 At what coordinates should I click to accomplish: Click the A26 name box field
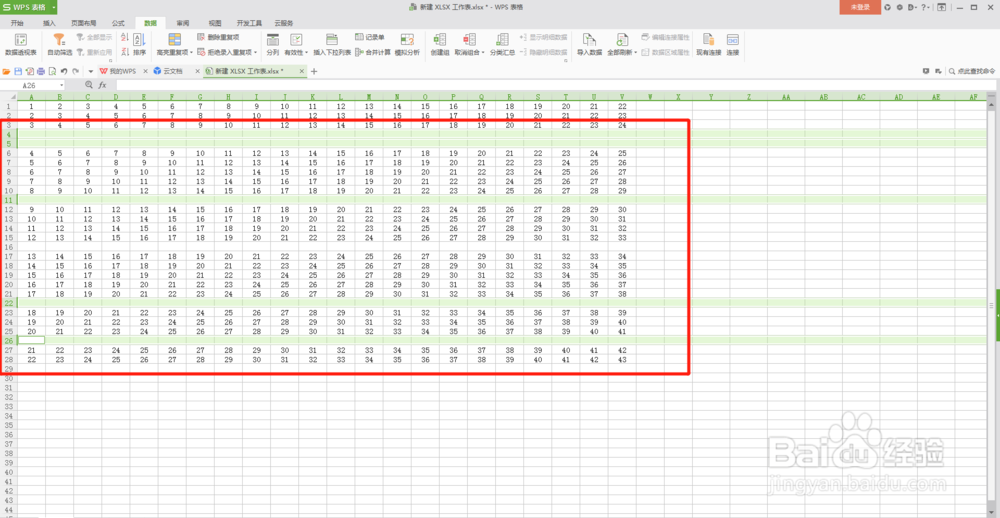(30, 85)
